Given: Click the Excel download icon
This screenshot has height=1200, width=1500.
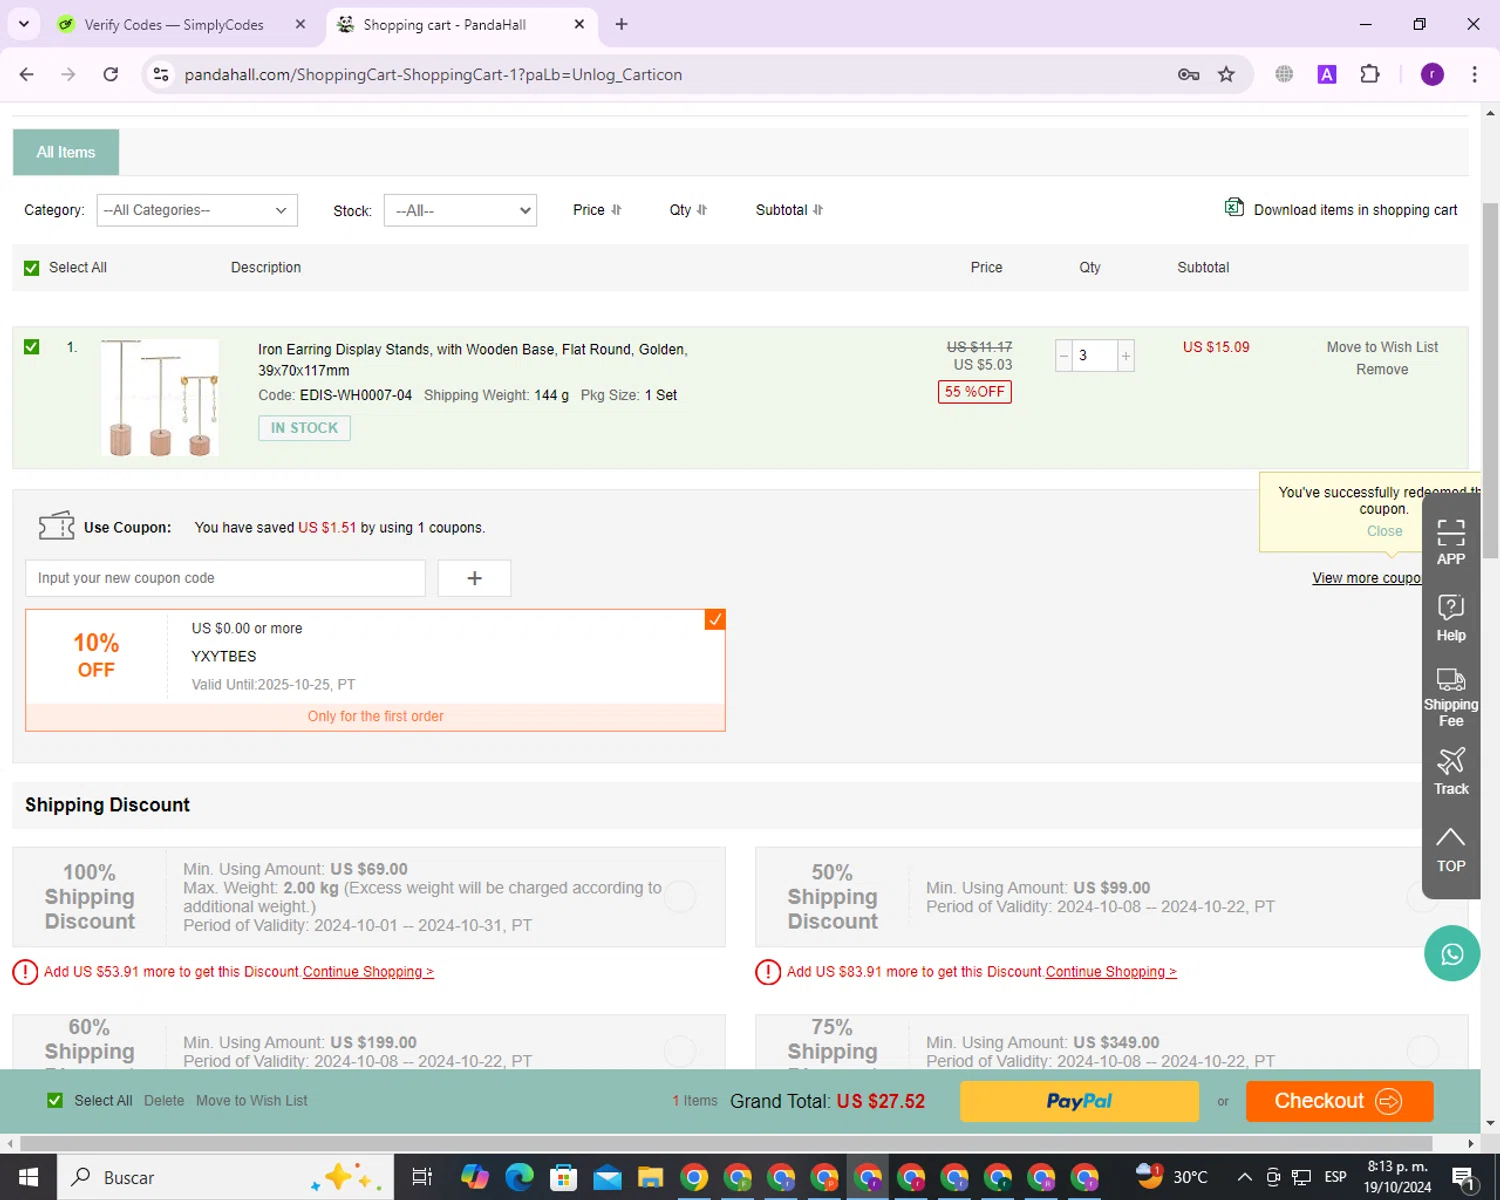Looking at the screenshot, I should (1234, 207).
